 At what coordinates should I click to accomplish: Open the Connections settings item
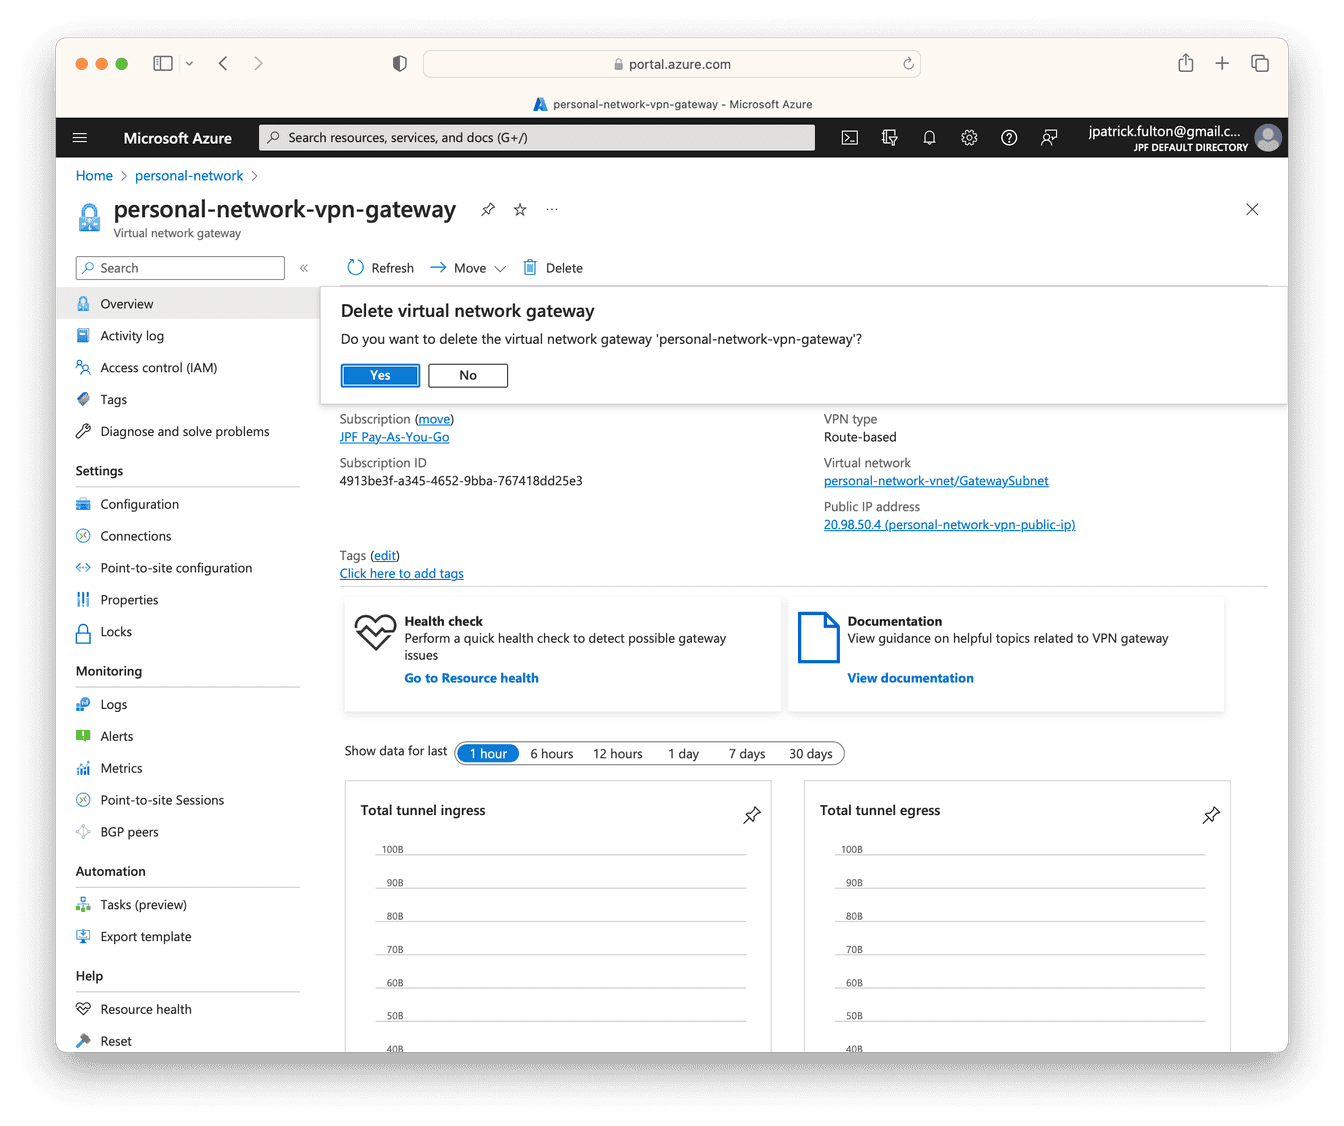(136, 536)
